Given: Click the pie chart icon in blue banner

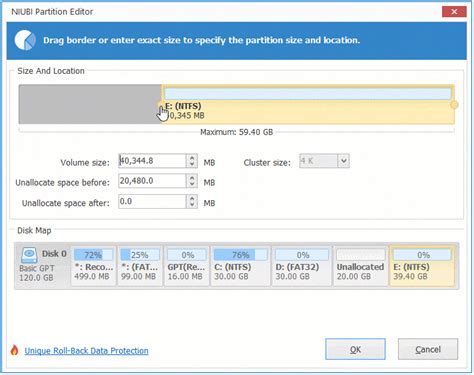Looking at the screenshot, I should tap(25, 40).
